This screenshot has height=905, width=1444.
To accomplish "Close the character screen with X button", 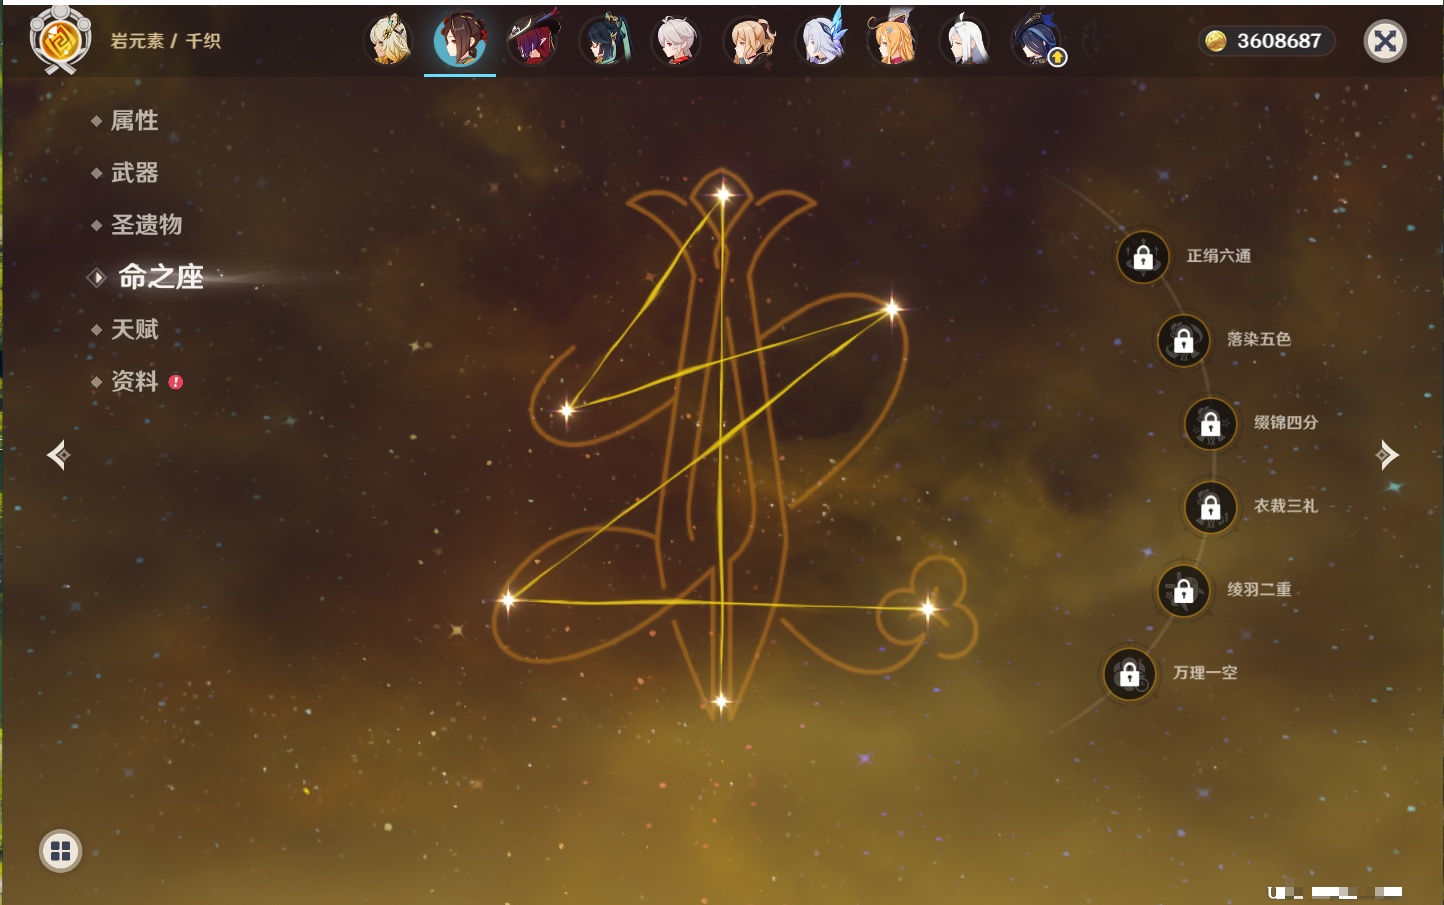I will (x=1385, y=41).
